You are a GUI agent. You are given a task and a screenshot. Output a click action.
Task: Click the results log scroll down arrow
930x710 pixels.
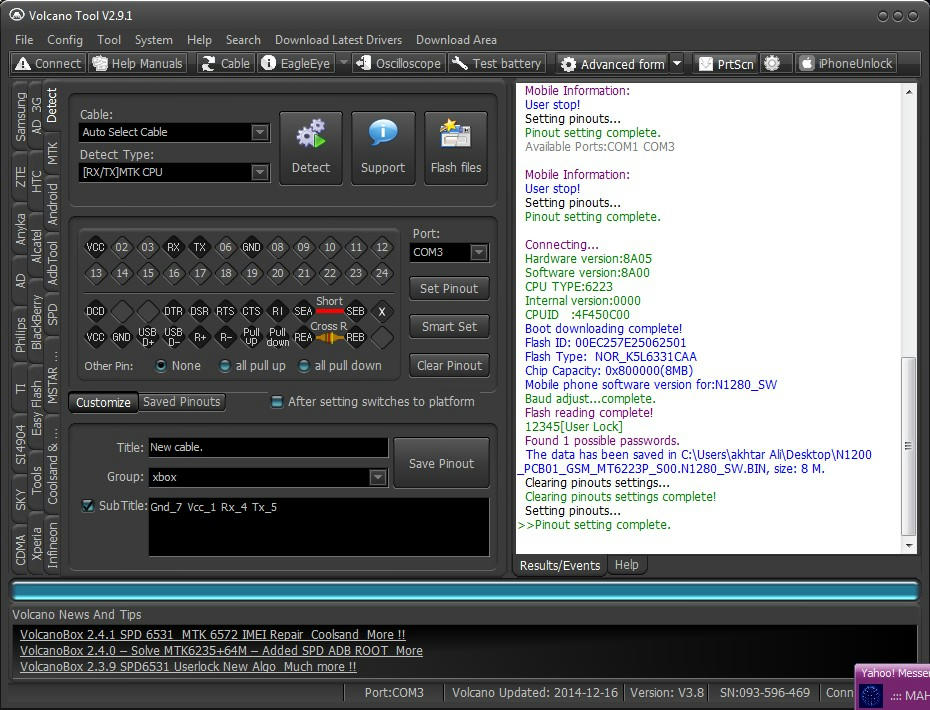click(908, 546)
